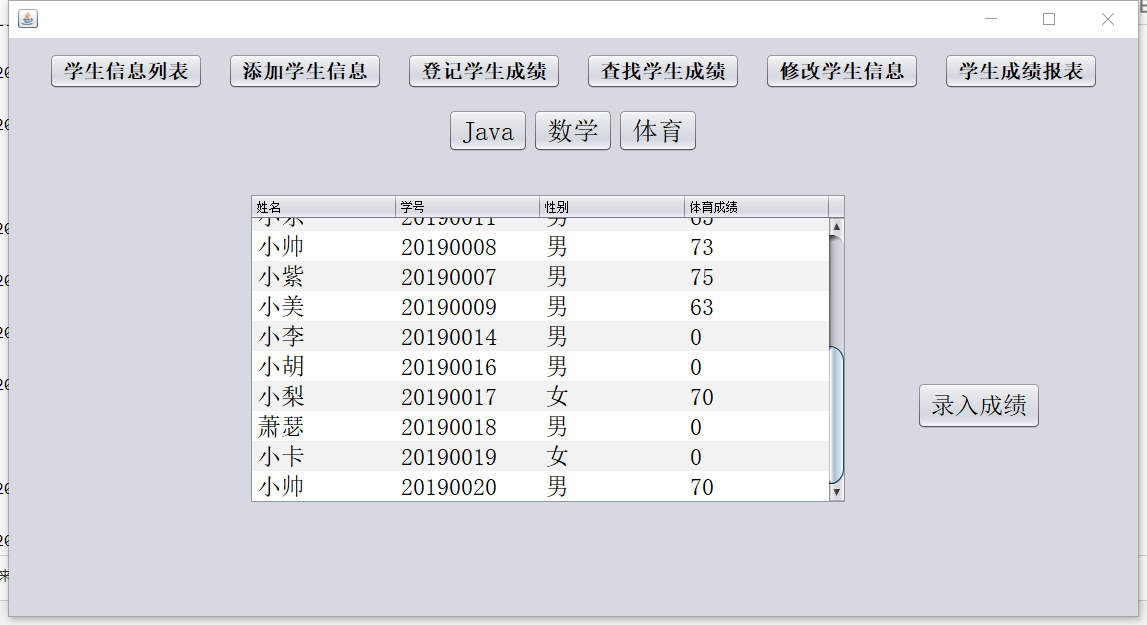Image resolution: width=1147 pixels, height=625 pixels.
Task: Click the table scrollbar up arrow
Action: 836,227
